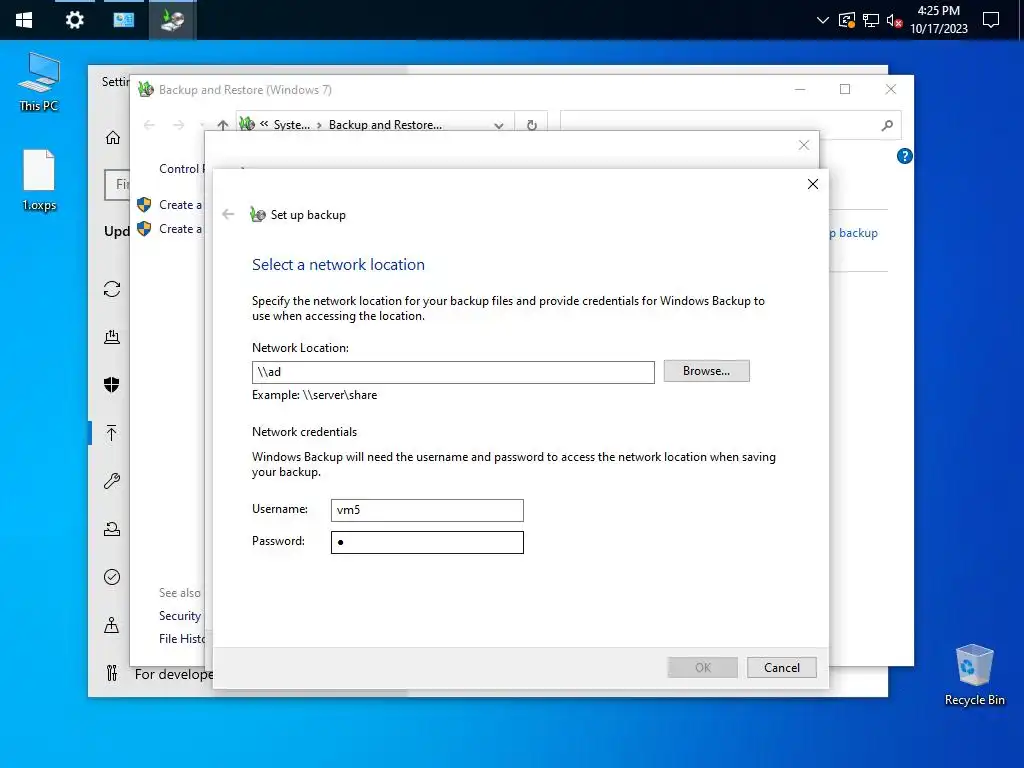Open Activation checkmark icon in Settings sidebar
This screenshot has height=768, width=1024.
tap(112, 577)
